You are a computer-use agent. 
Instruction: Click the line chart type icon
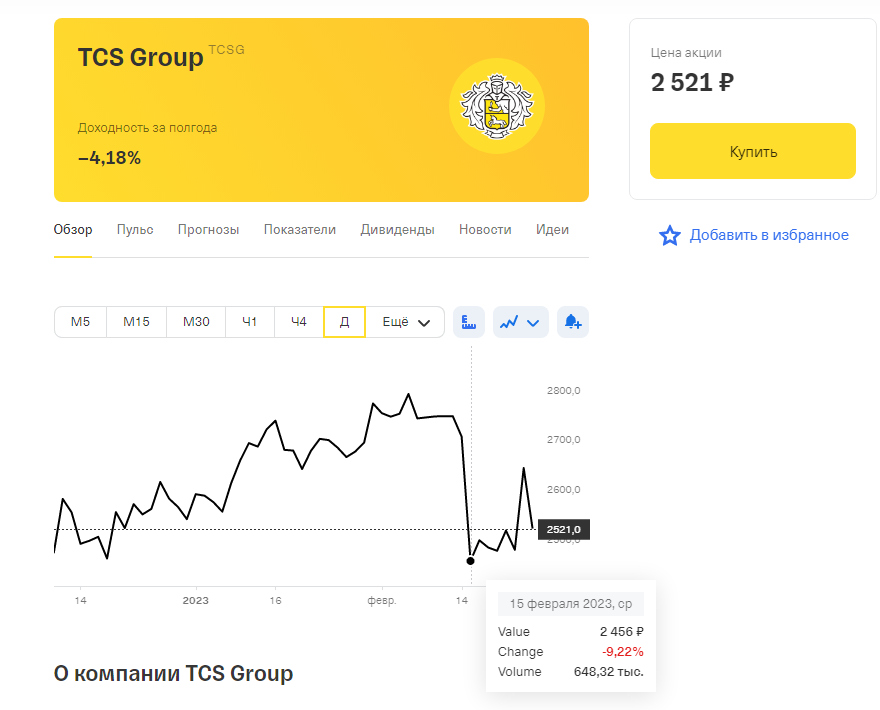pyautogui.click(x=509, y=322)
